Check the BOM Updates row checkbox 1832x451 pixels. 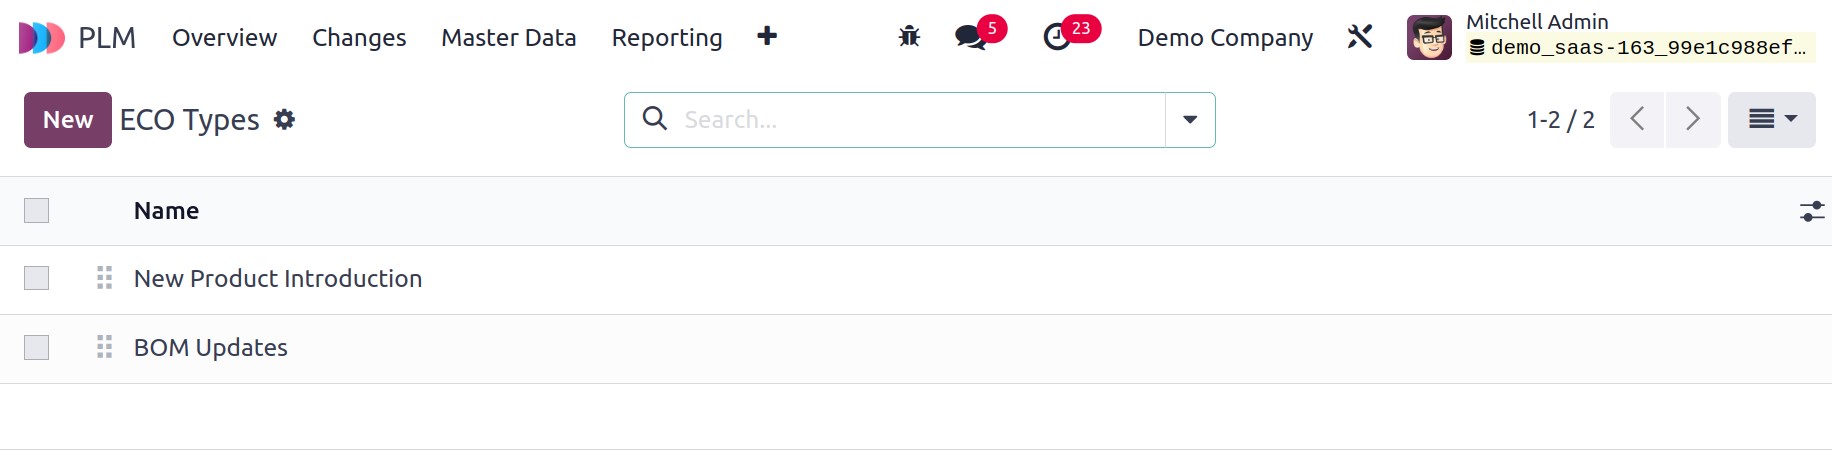tap(37, 347)
